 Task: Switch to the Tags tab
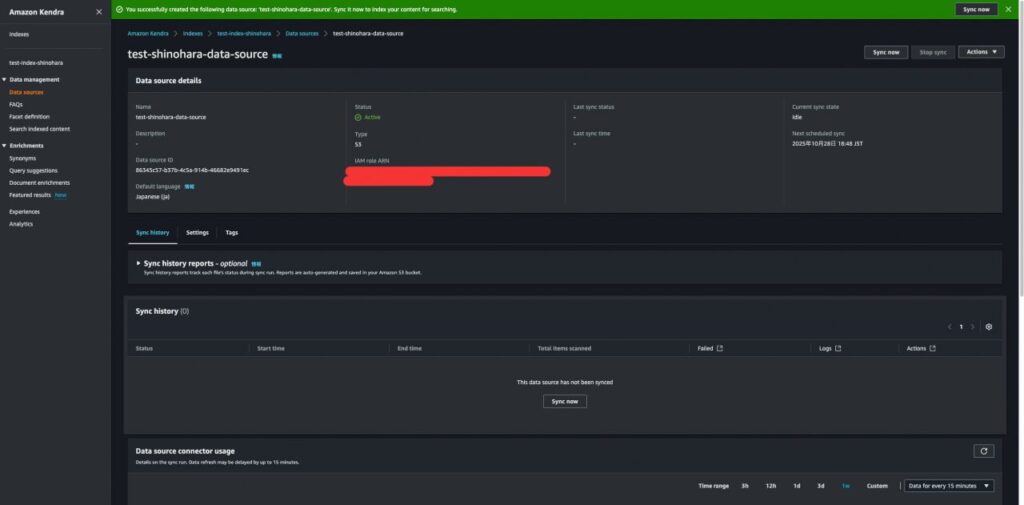click(x=232, y=232)
